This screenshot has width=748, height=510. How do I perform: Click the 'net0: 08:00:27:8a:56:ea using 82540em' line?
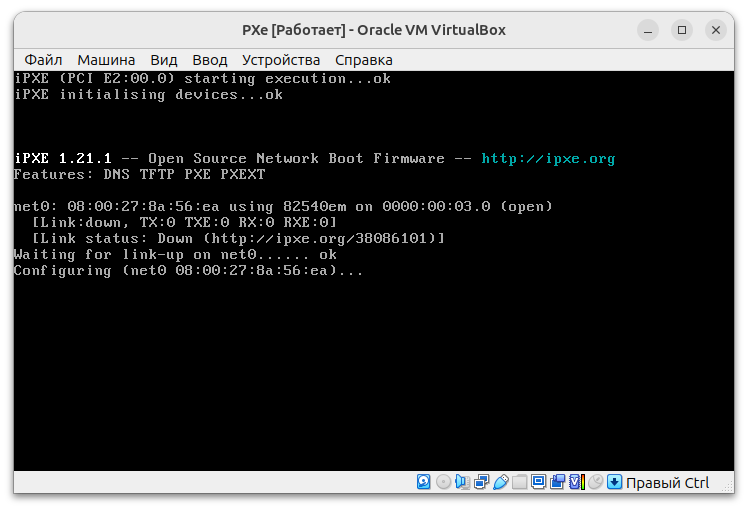(x=283, y=206)
